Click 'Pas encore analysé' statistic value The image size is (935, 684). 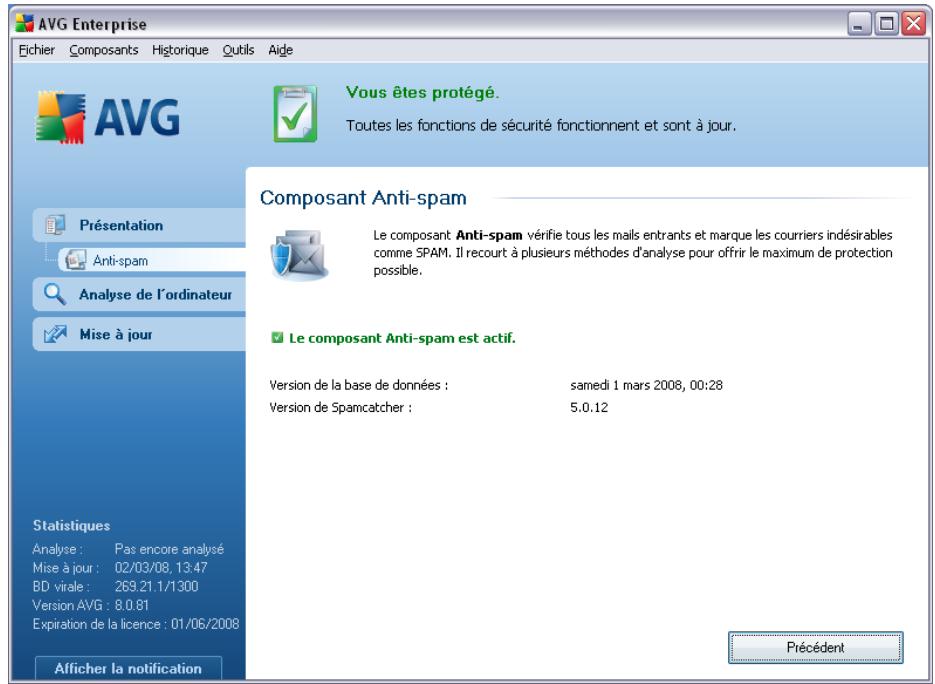169,549
